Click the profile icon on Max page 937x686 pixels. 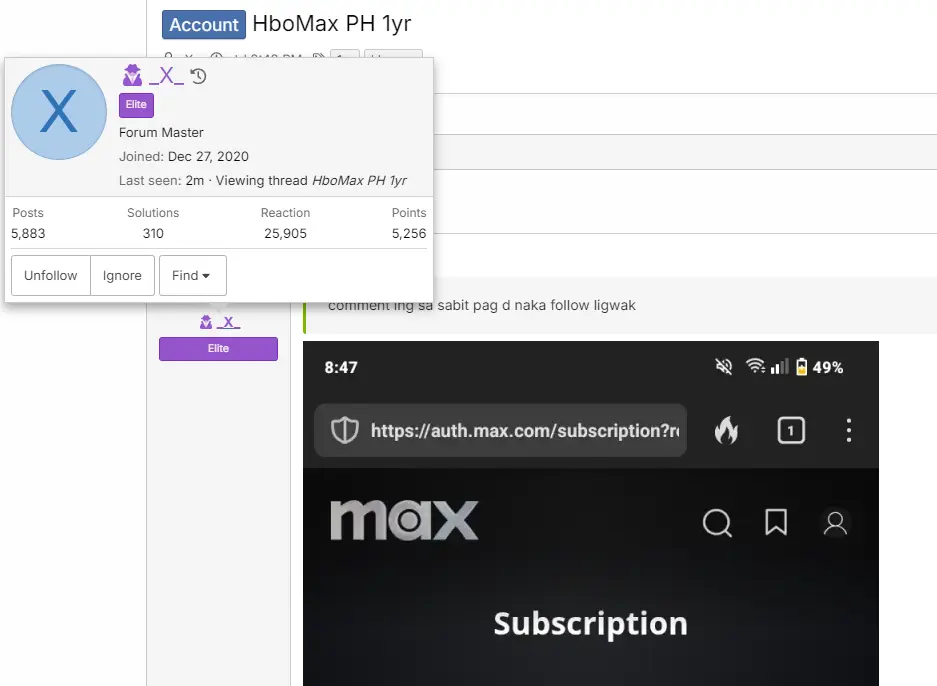point(835,523)
